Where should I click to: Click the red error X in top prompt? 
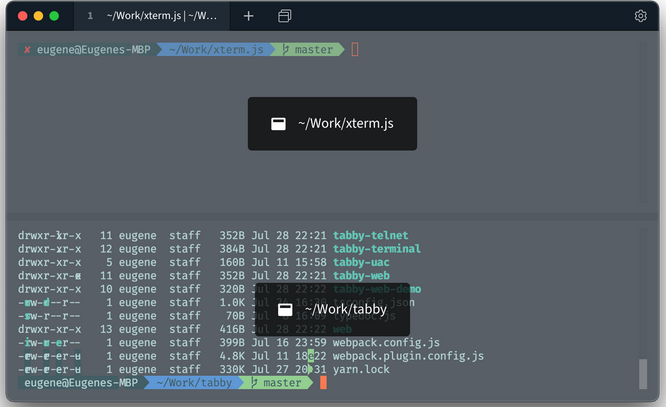tap(27, 50)
